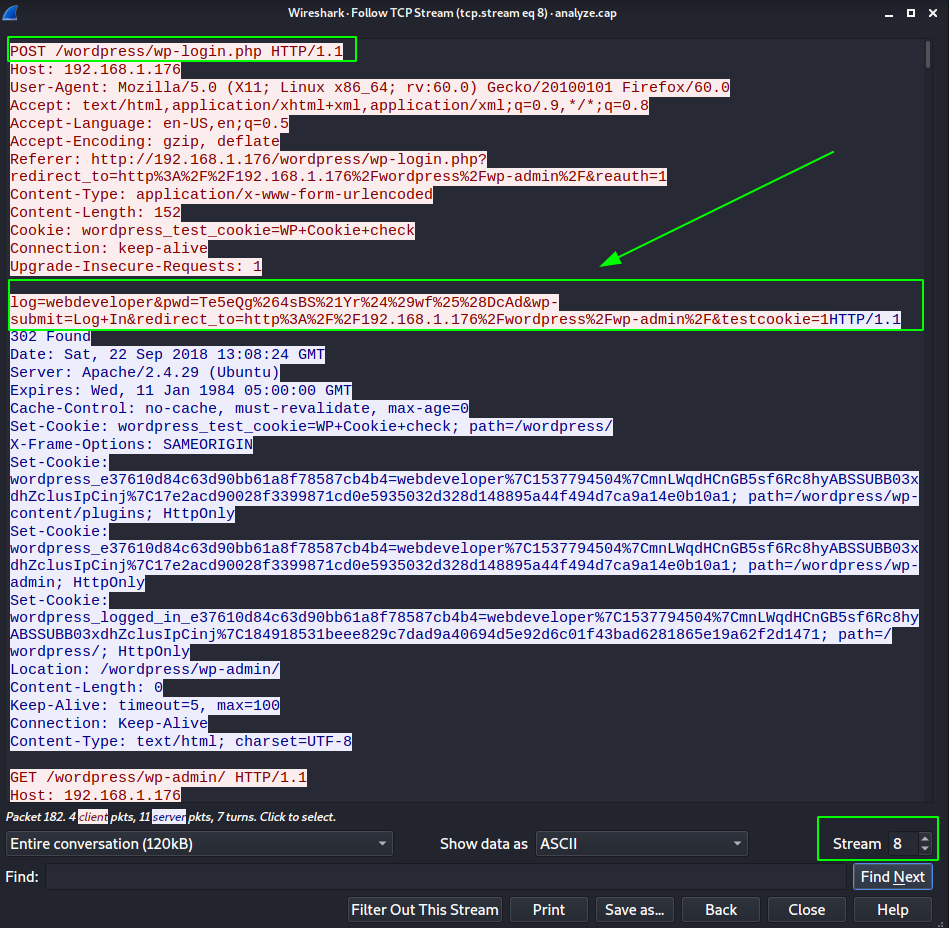
Task: Click the Stream number value field
Action: point(900,844)
